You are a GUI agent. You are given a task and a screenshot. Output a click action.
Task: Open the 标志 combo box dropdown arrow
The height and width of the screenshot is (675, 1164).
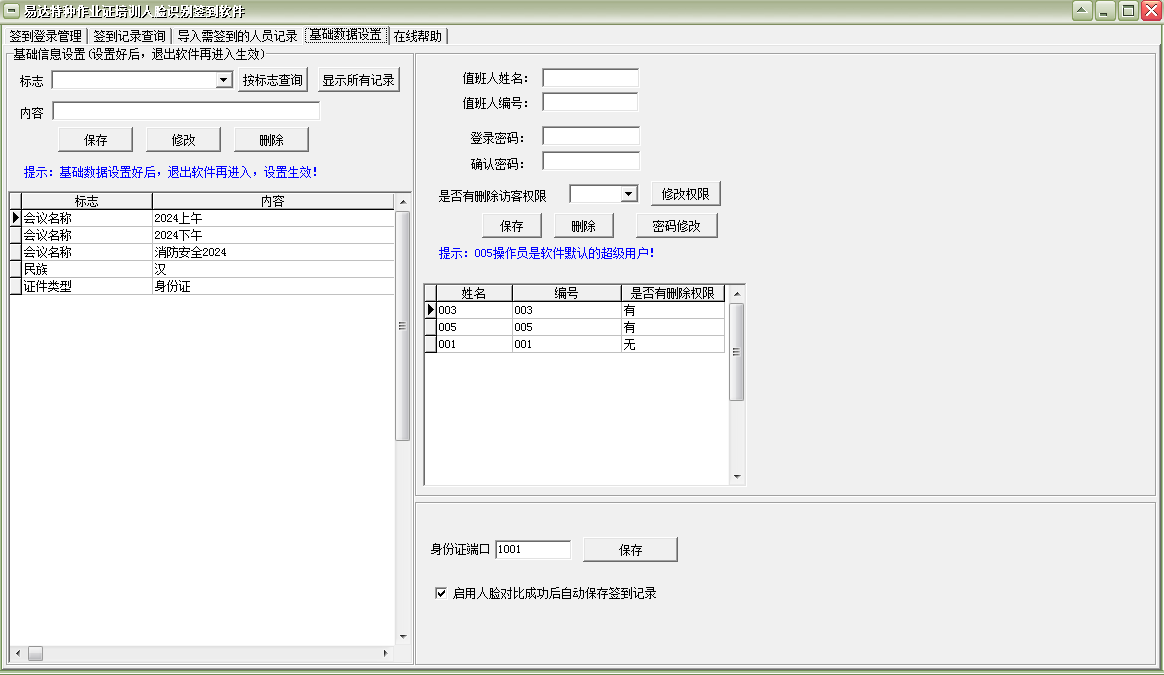(223, 79)
